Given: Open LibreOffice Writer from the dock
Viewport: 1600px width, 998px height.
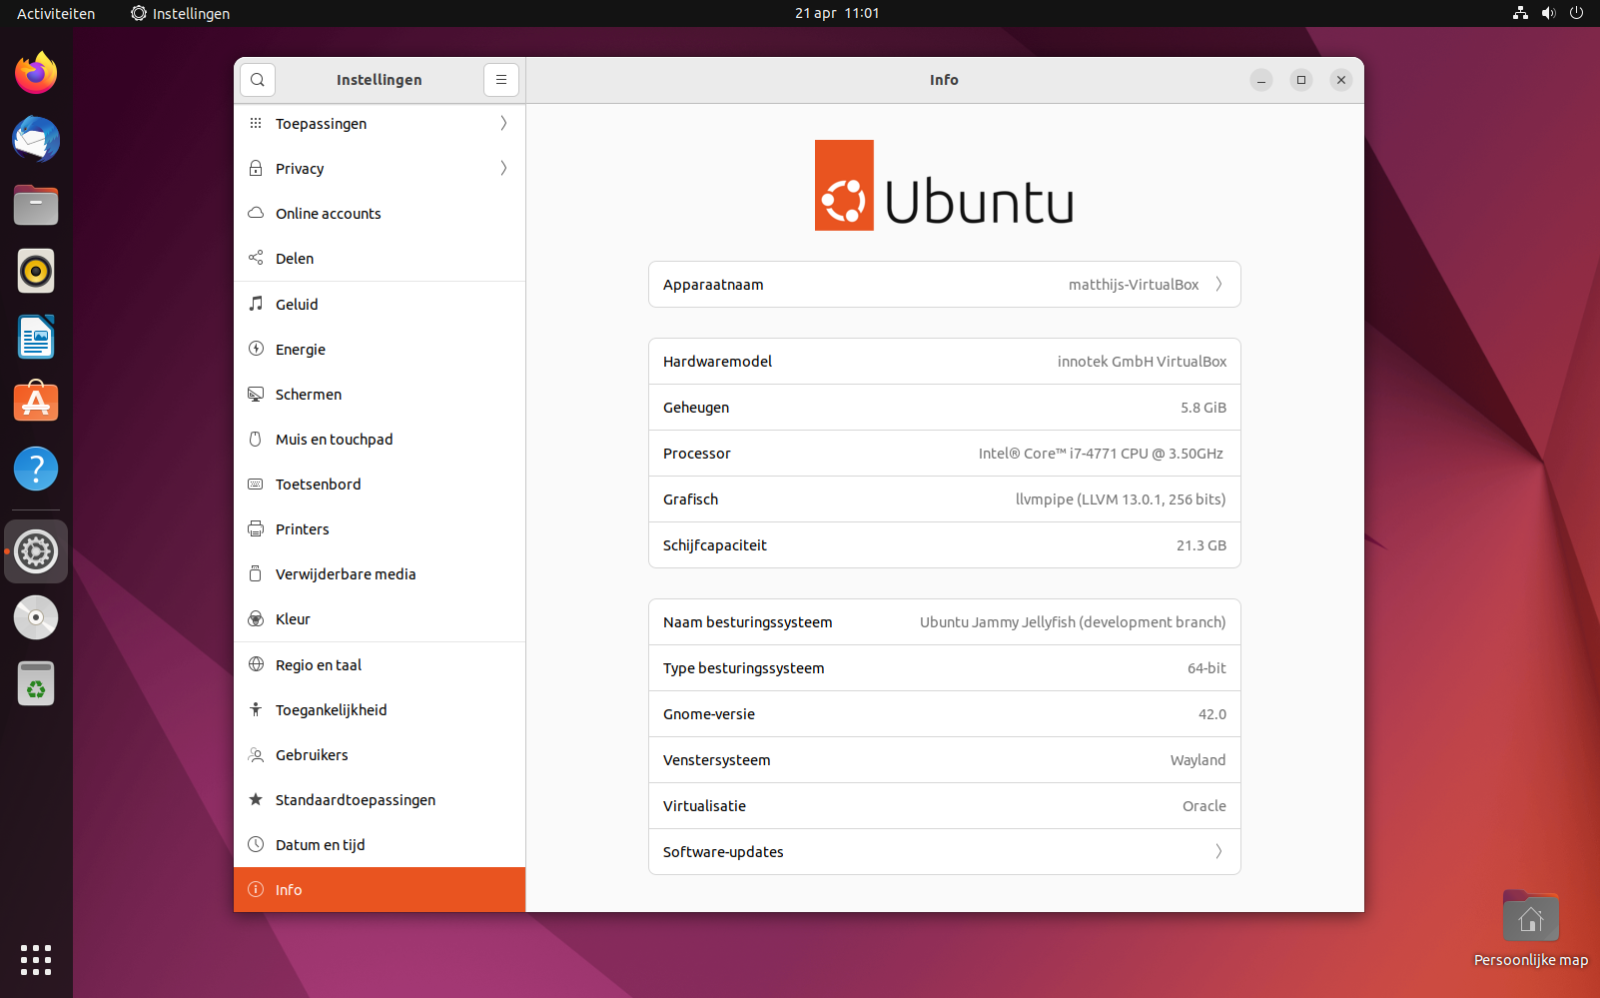Looking at the screenshot, I should point(36,337).
